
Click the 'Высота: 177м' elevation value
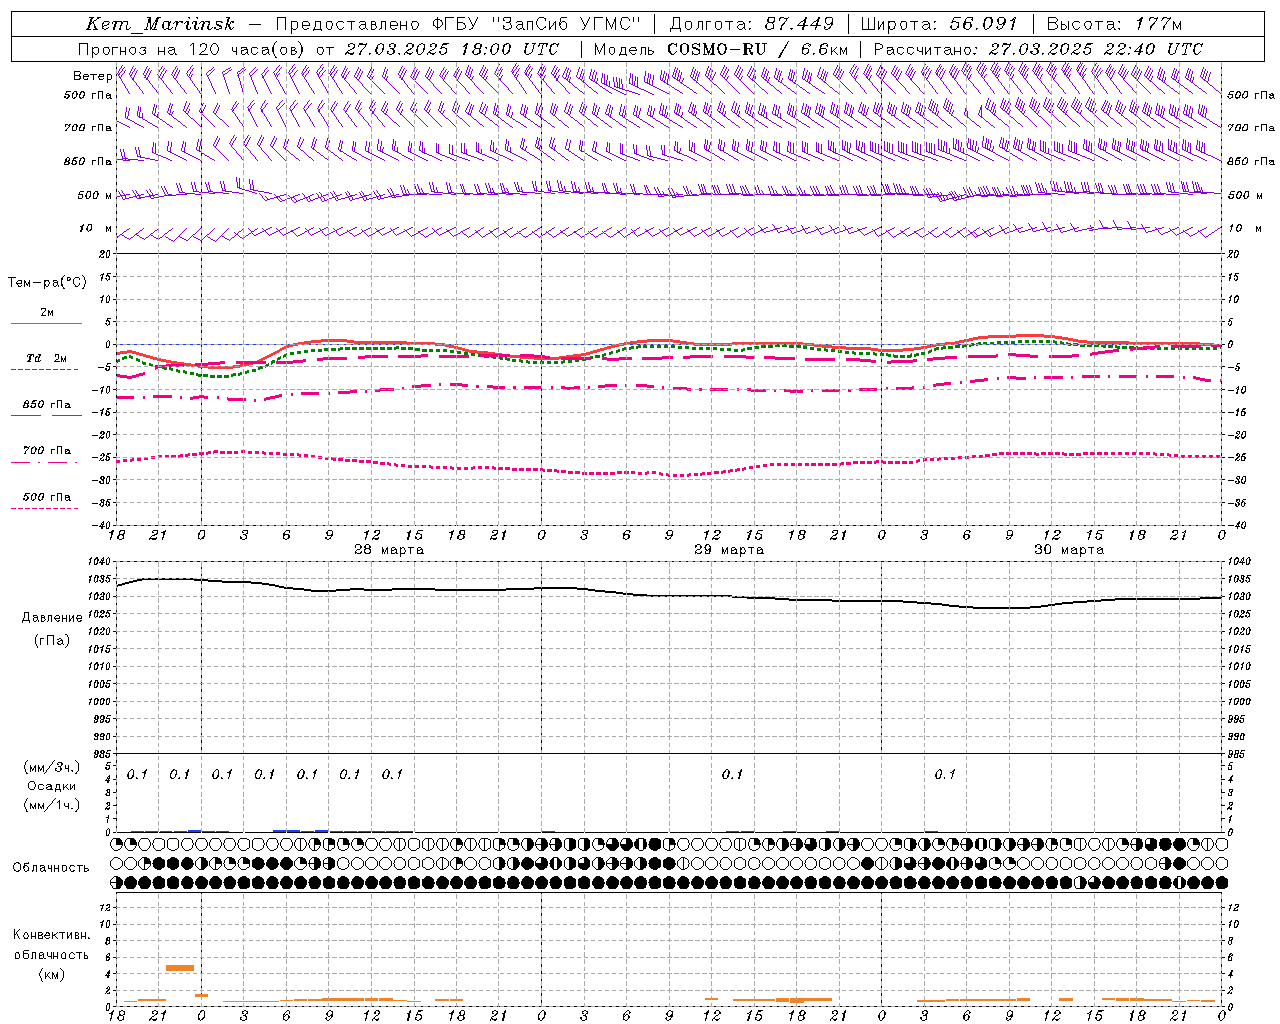(x=1113, y=24)
